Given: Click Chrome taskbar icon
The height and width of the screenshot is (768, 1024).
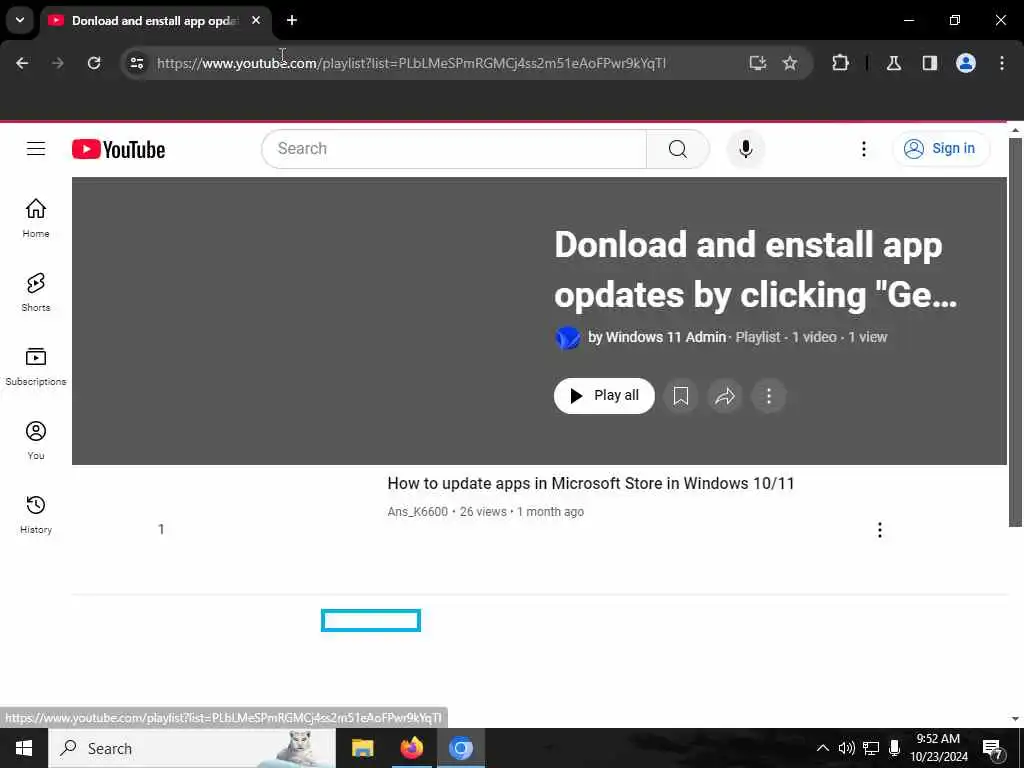Looking at the screenshot, I should click(460, 748).
